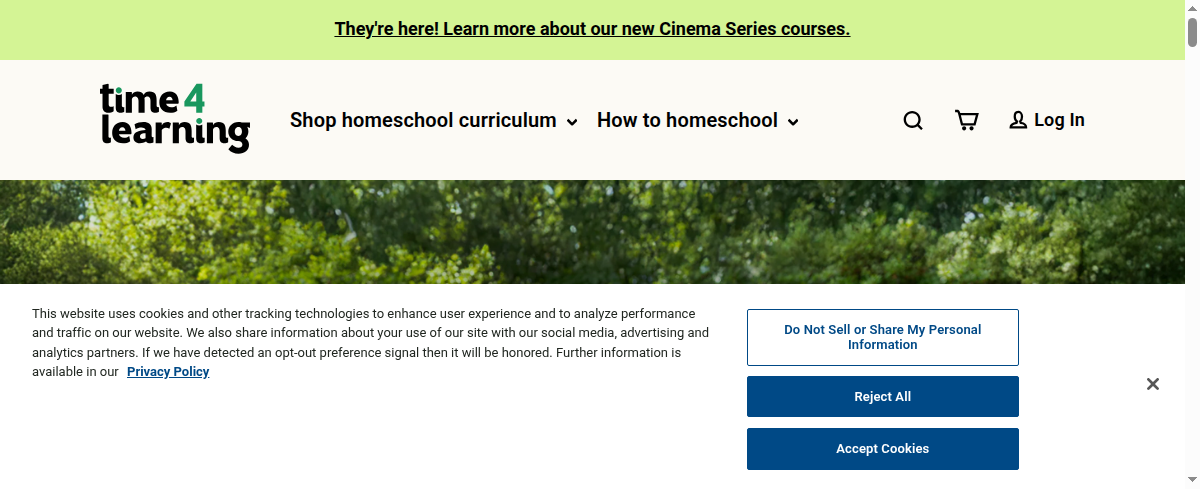The image size is (1200, 489).
Task: Open the shopping cart icon
Action: tap(966, 121)
